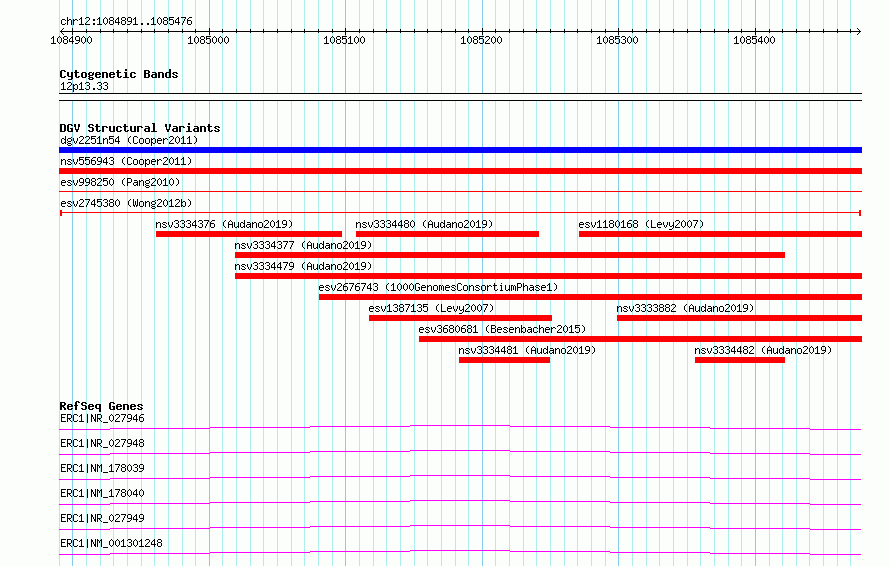Open the DGV Structural Variants track title

click(140, 128)
